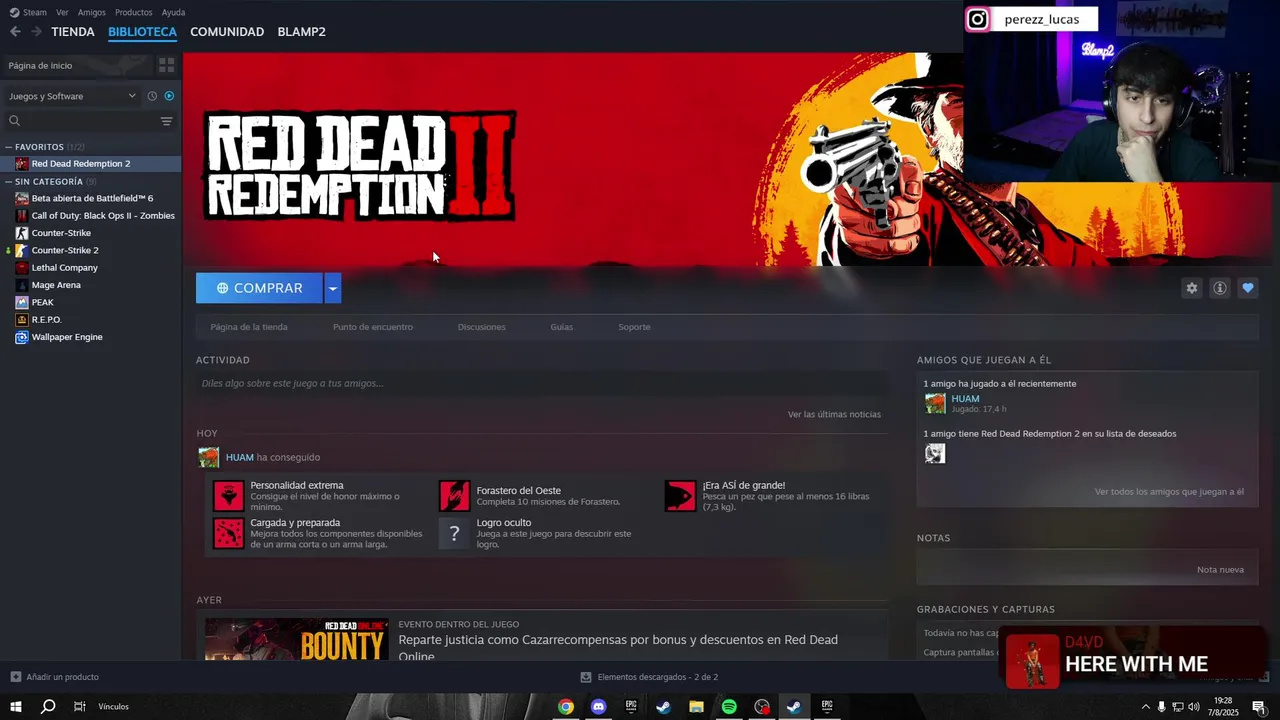Open the Amigos menu
The width and height of the screenshot is (1280, 720).
tap(92, 12)
